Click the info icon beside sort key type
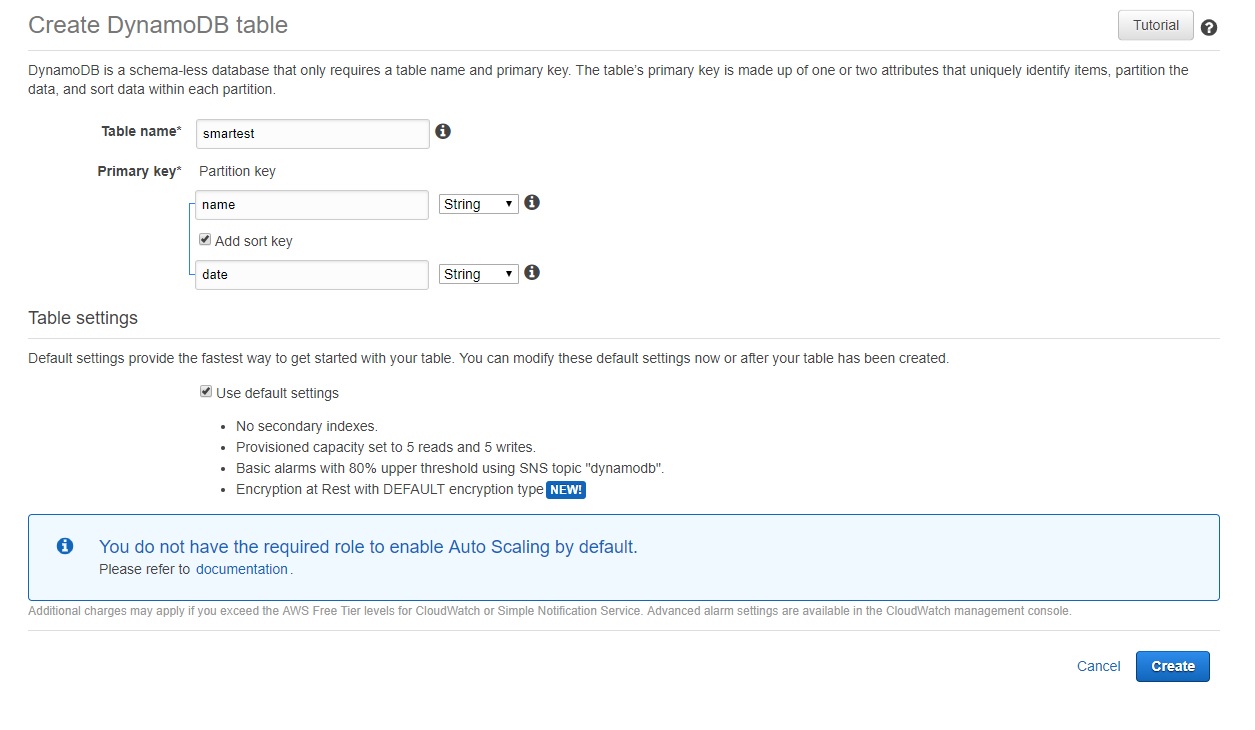The image size is (1255, 730). coord(531,272)
